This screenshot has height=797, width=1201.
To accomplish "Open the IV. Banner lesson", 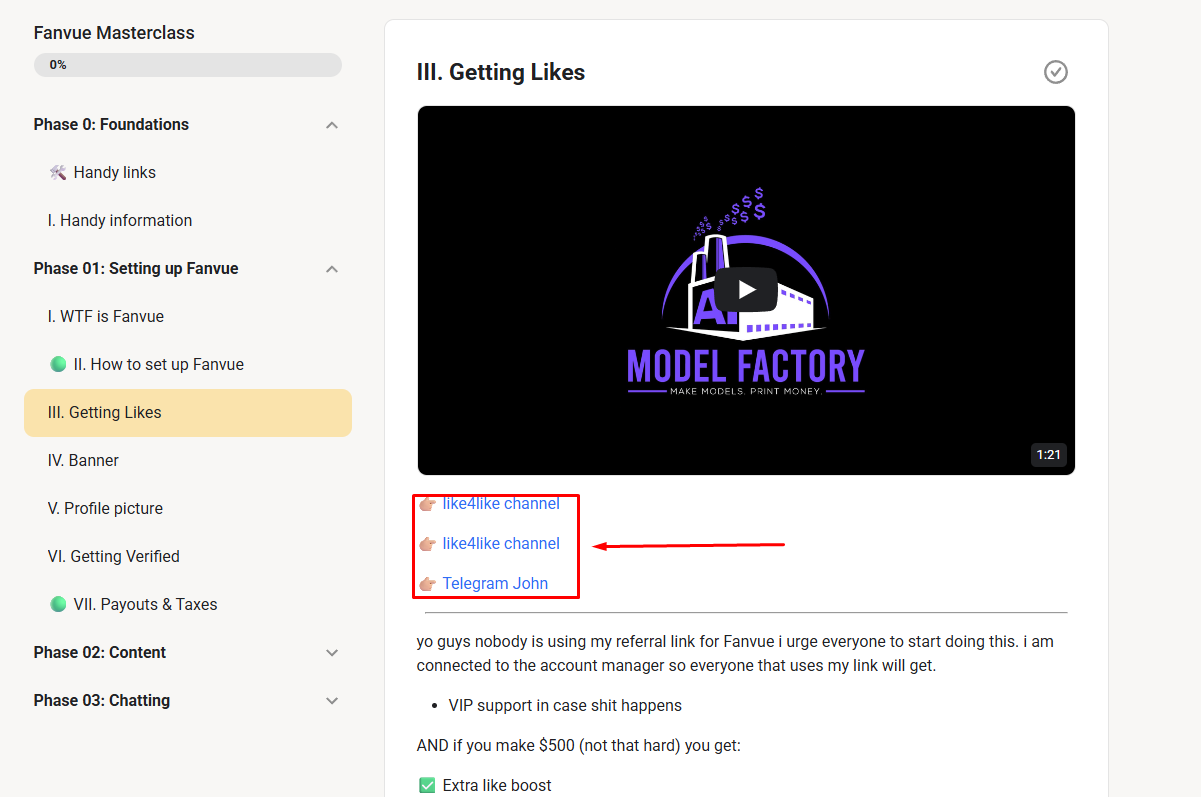I will click(84, 461).
